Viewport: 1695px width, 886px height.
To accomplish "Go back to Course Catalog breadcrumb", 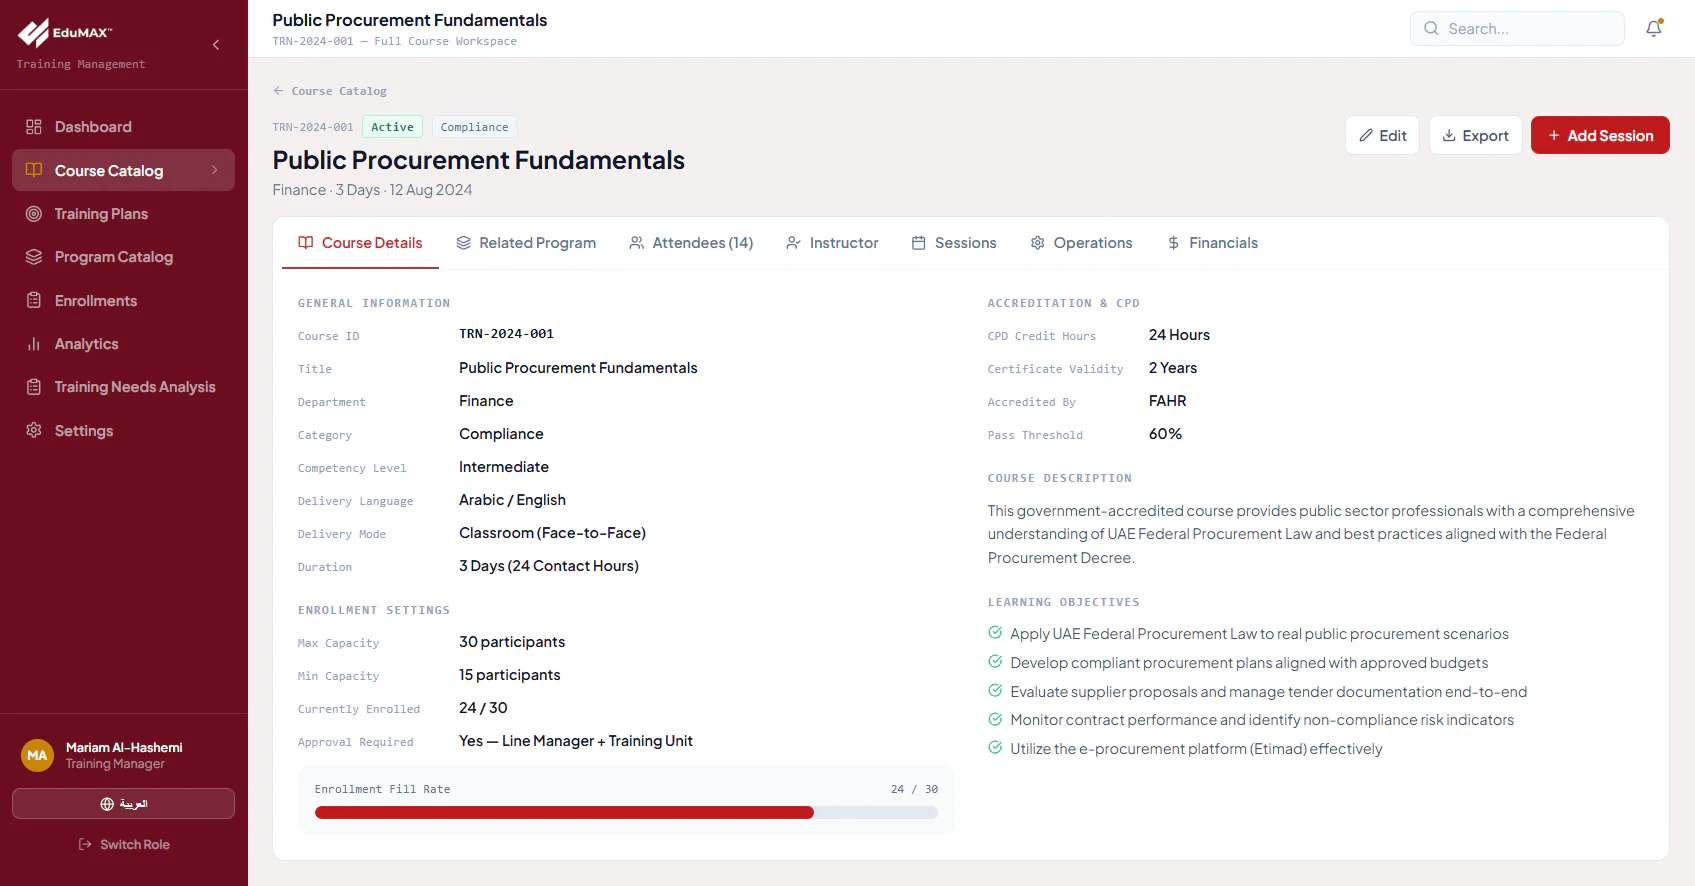I will [x=330, y=91].
